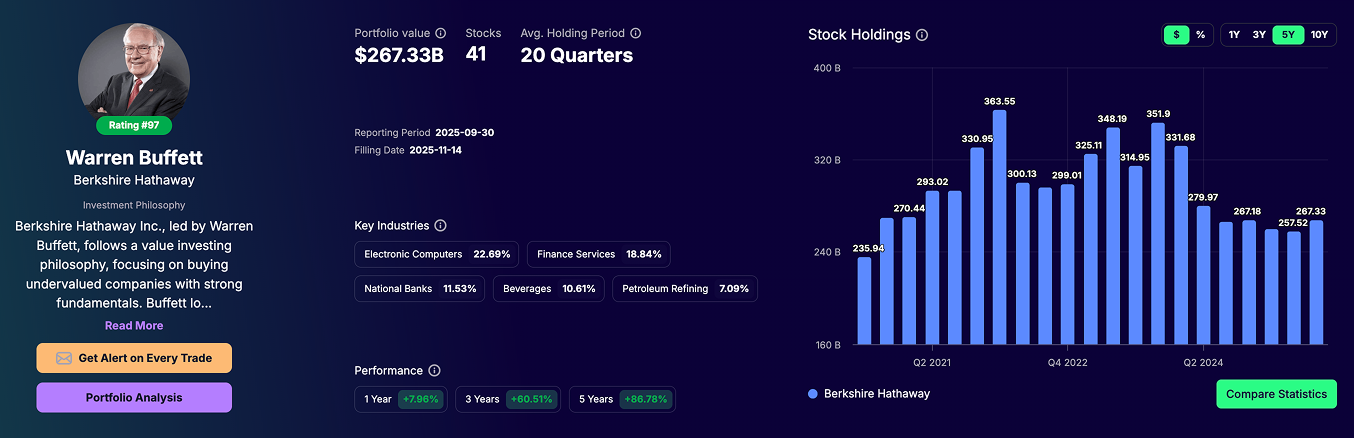Click the chart bar labeled 351.9

[1157, 234]
